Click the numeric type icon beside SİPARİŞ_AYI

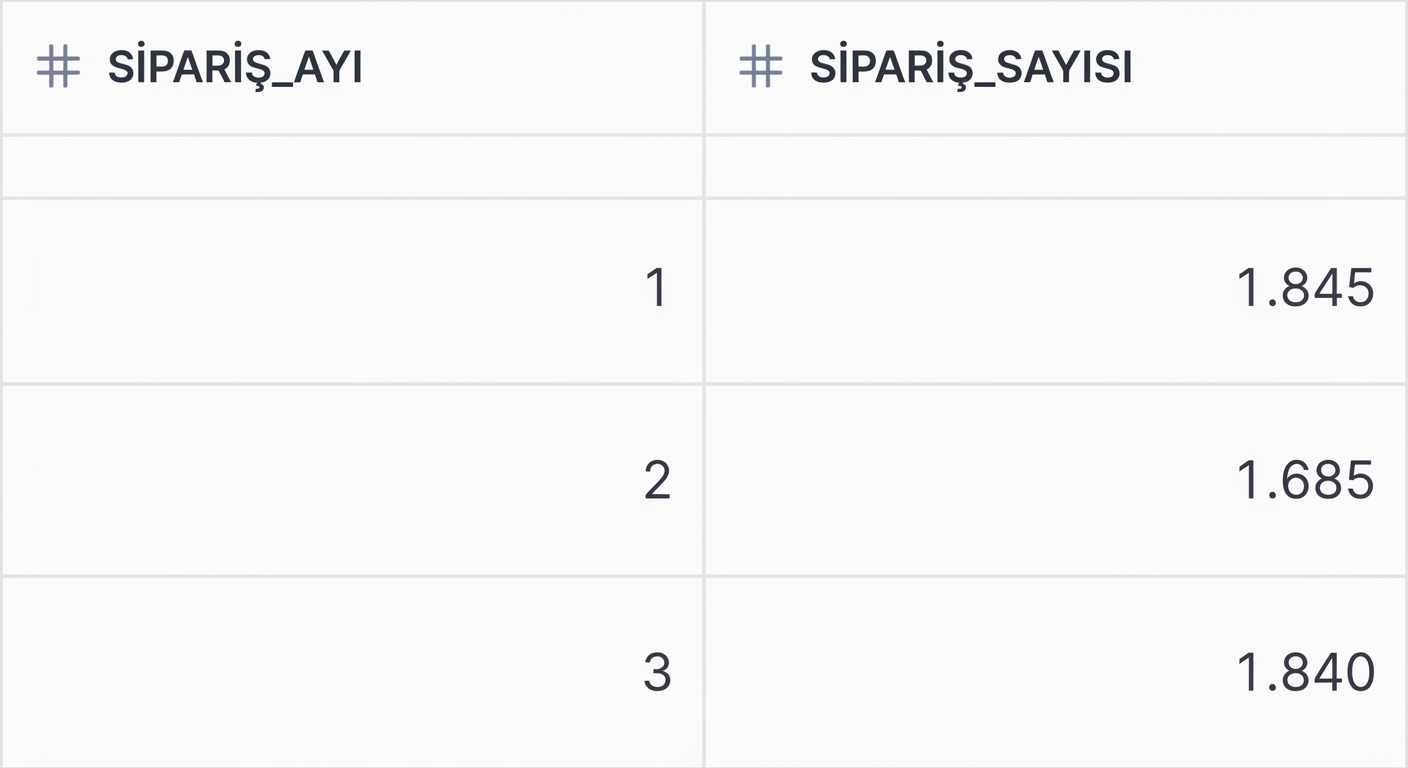pos(58,66)
